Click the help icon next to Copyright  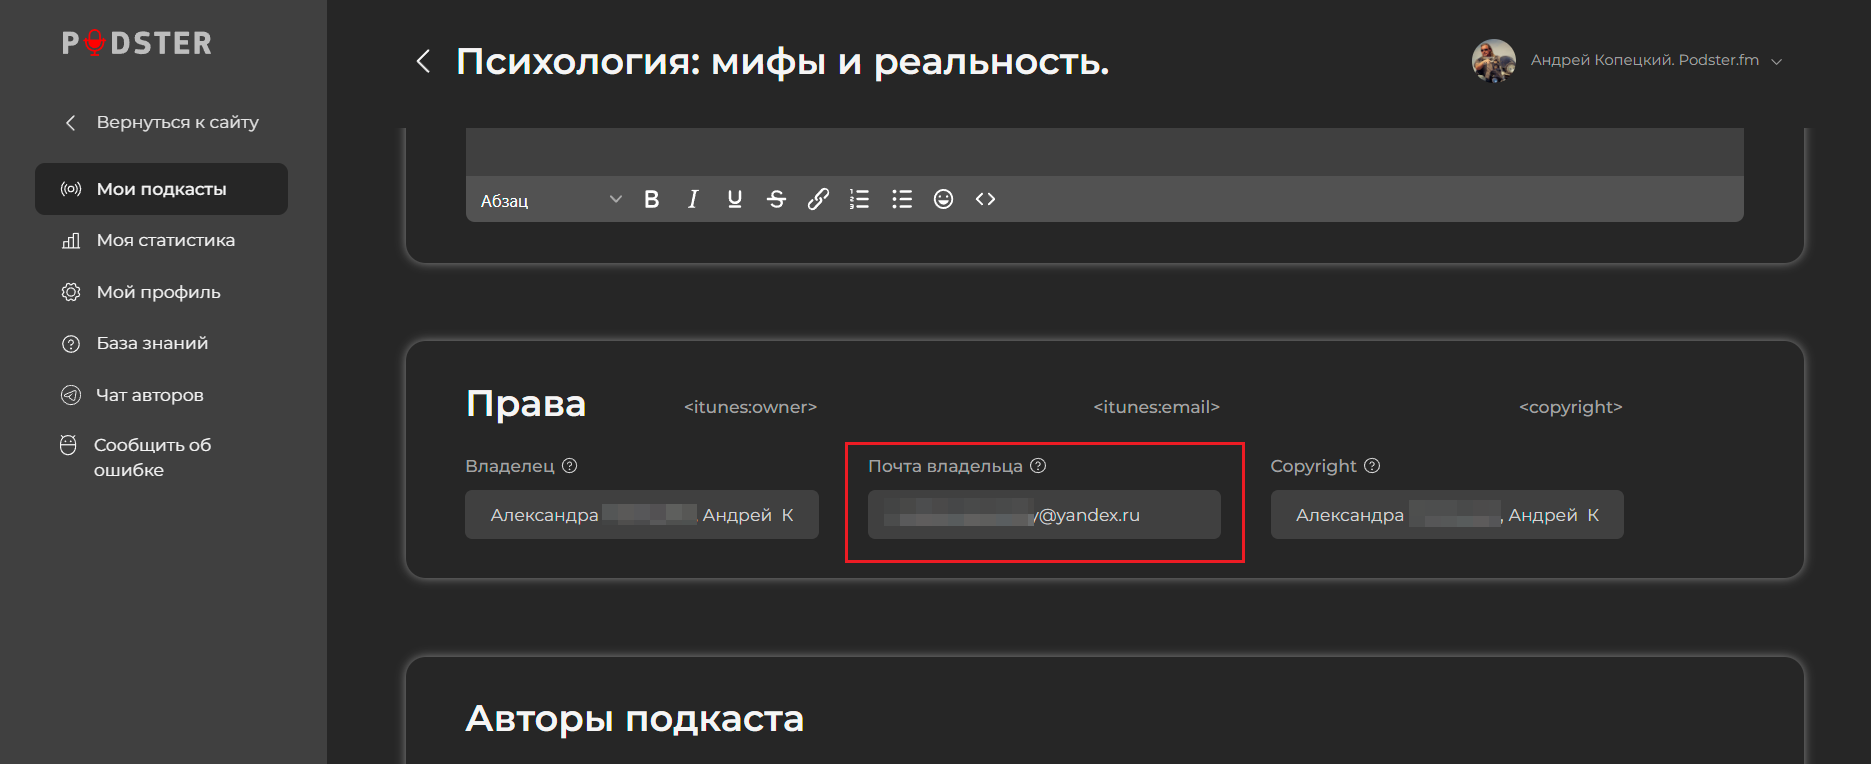click(x=1372, y=466)
